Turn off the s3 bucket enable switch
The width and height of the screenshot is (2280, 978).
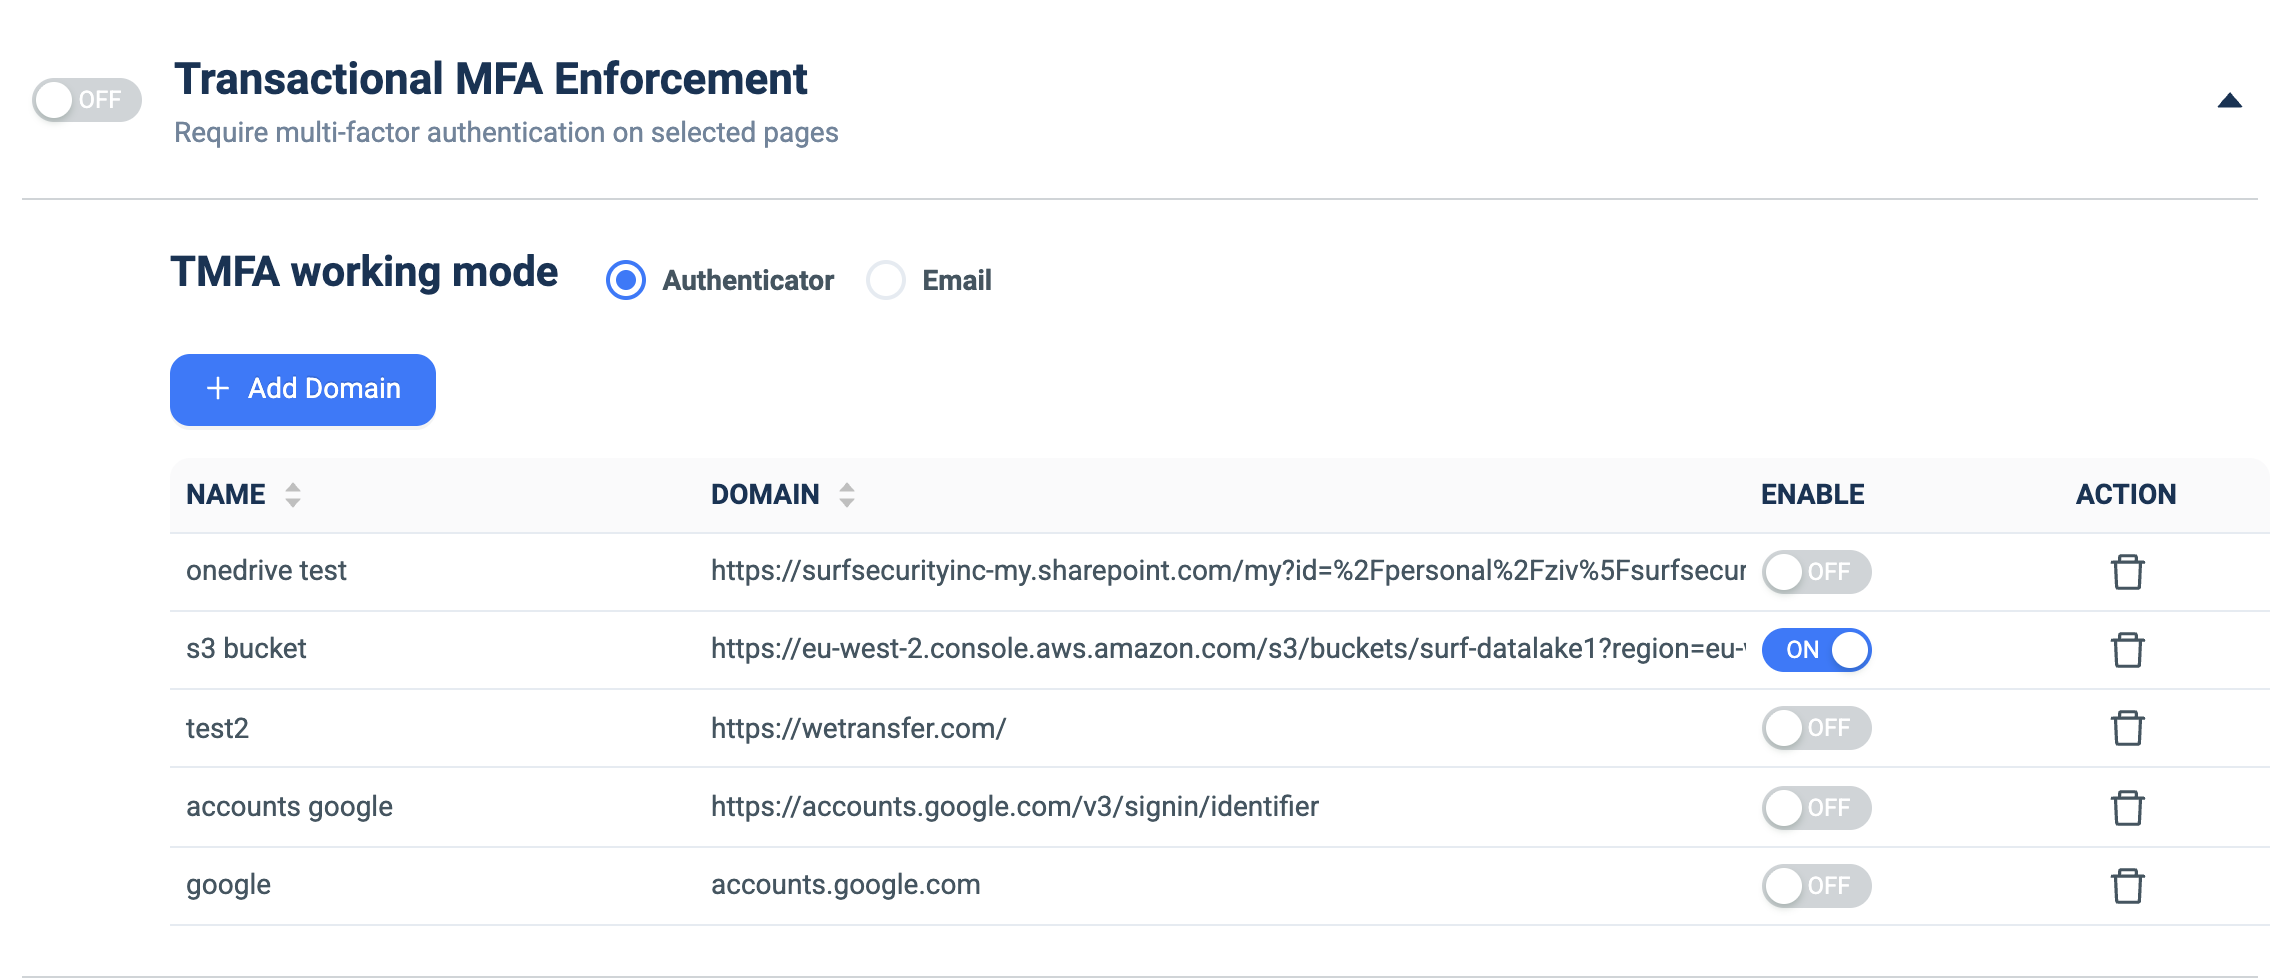(1816, 650)
